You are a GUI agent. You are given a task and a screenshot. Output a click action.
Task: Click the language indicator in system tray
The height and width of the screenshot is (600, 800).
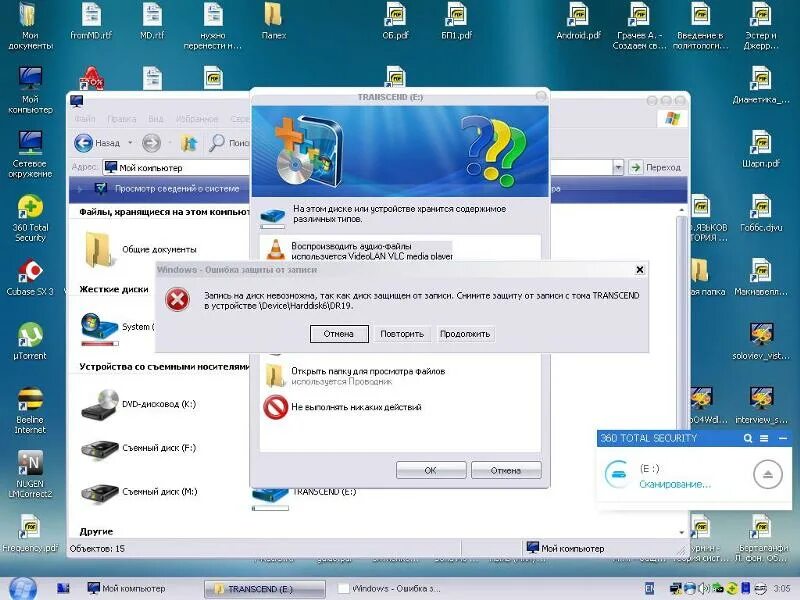(x=649, y=588)
